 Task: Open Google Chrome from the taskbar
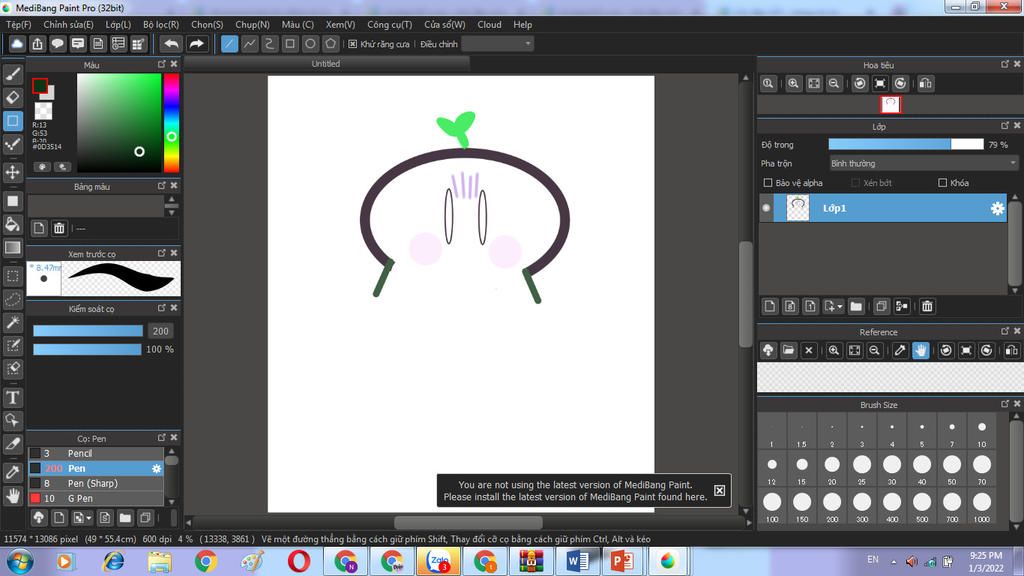coord(206,562)
